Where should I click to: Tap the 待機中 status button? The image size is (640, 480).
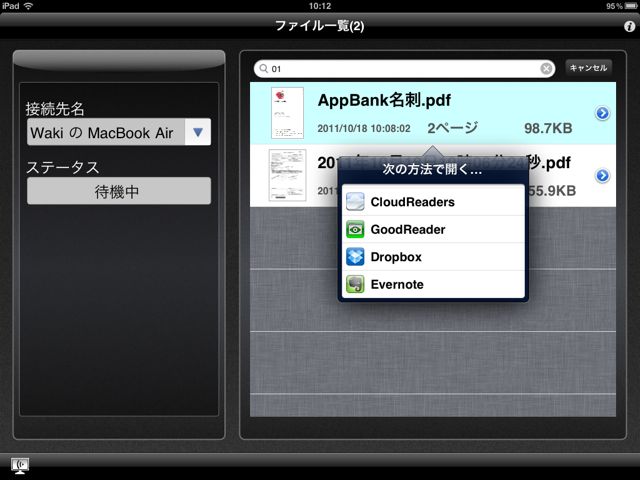(x=119, y=191)
